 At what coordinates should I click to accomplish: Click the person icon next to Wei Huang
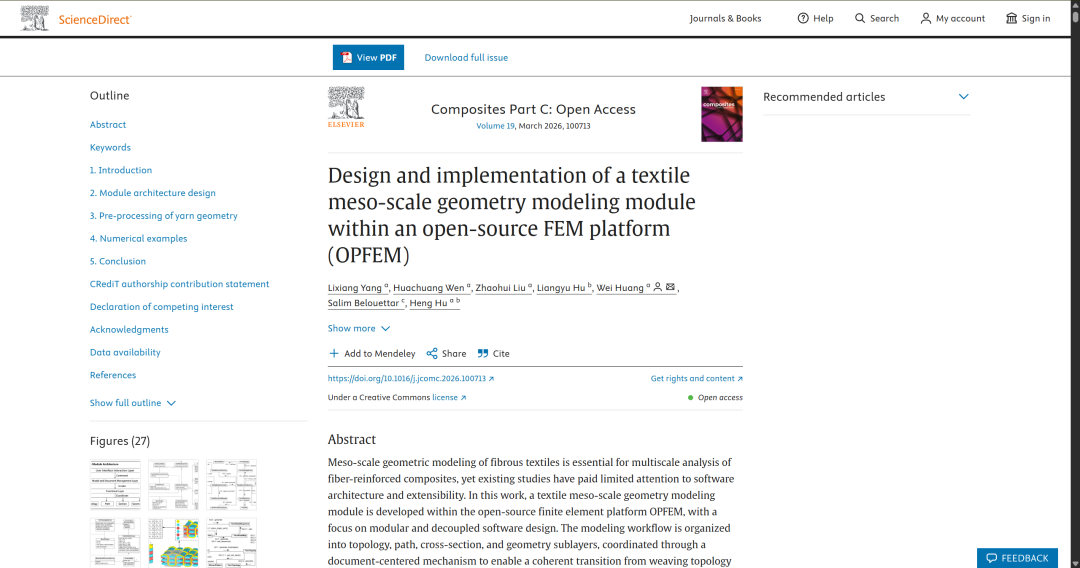[x=658, y=287]
